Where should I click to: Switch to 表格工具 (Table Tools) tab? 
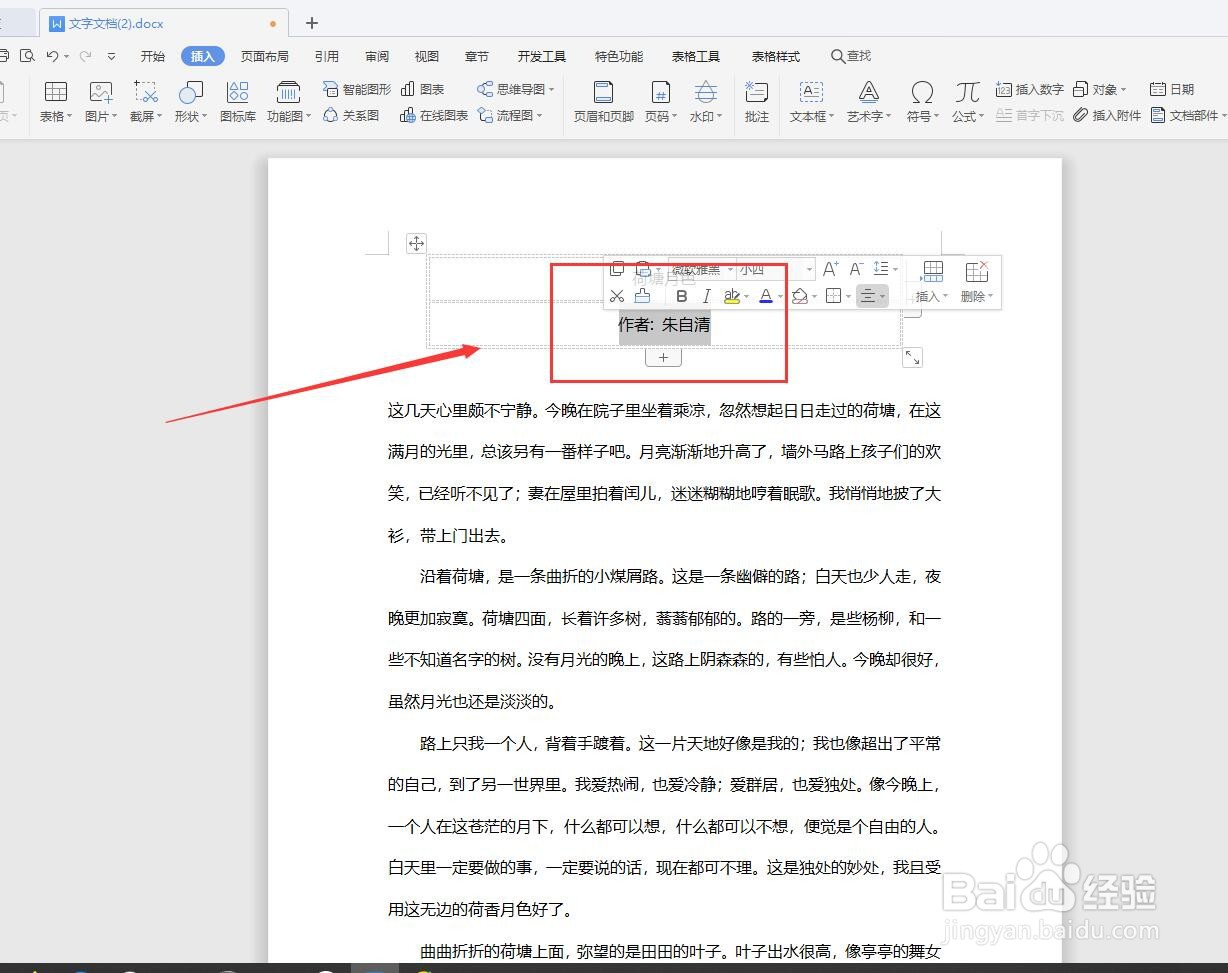pos(696,56)
